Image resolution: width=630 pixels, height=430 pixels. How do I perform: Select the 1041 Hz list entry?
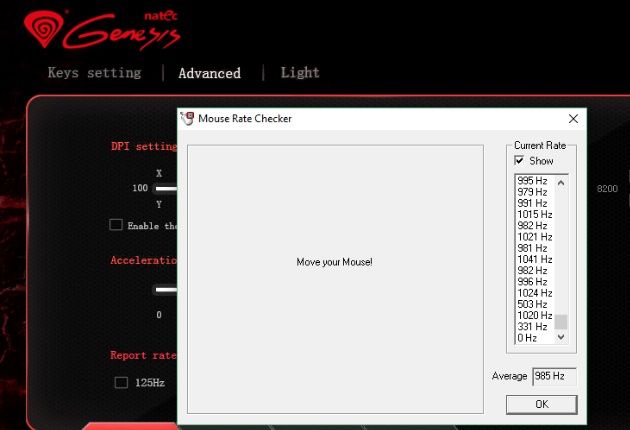coord(534,259)
